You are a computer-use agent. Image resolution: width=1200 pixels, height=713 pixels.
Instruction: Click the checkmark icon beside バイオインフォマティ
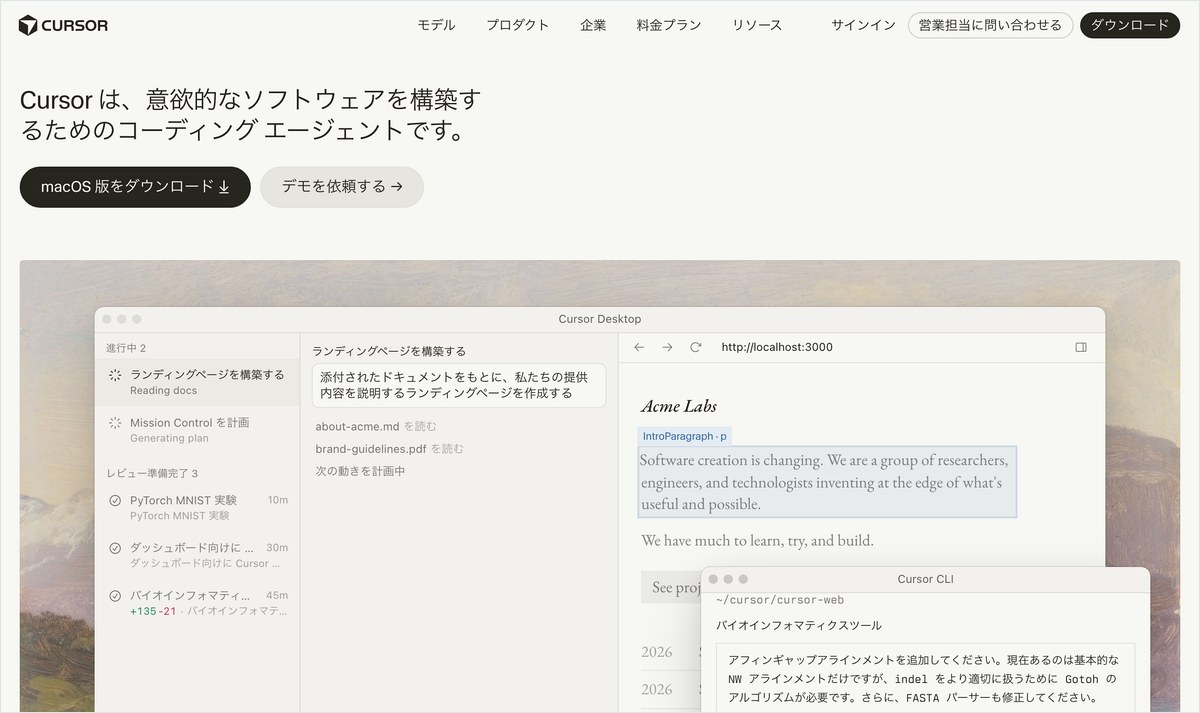[x=115, y=596]
